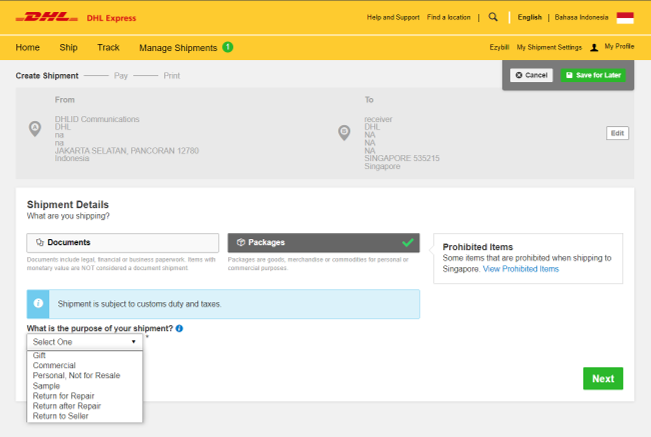The width and height of the screenshot is (651, 437).
Task: Open Manage Shipments menu
Action: click(x=178, y=48)
